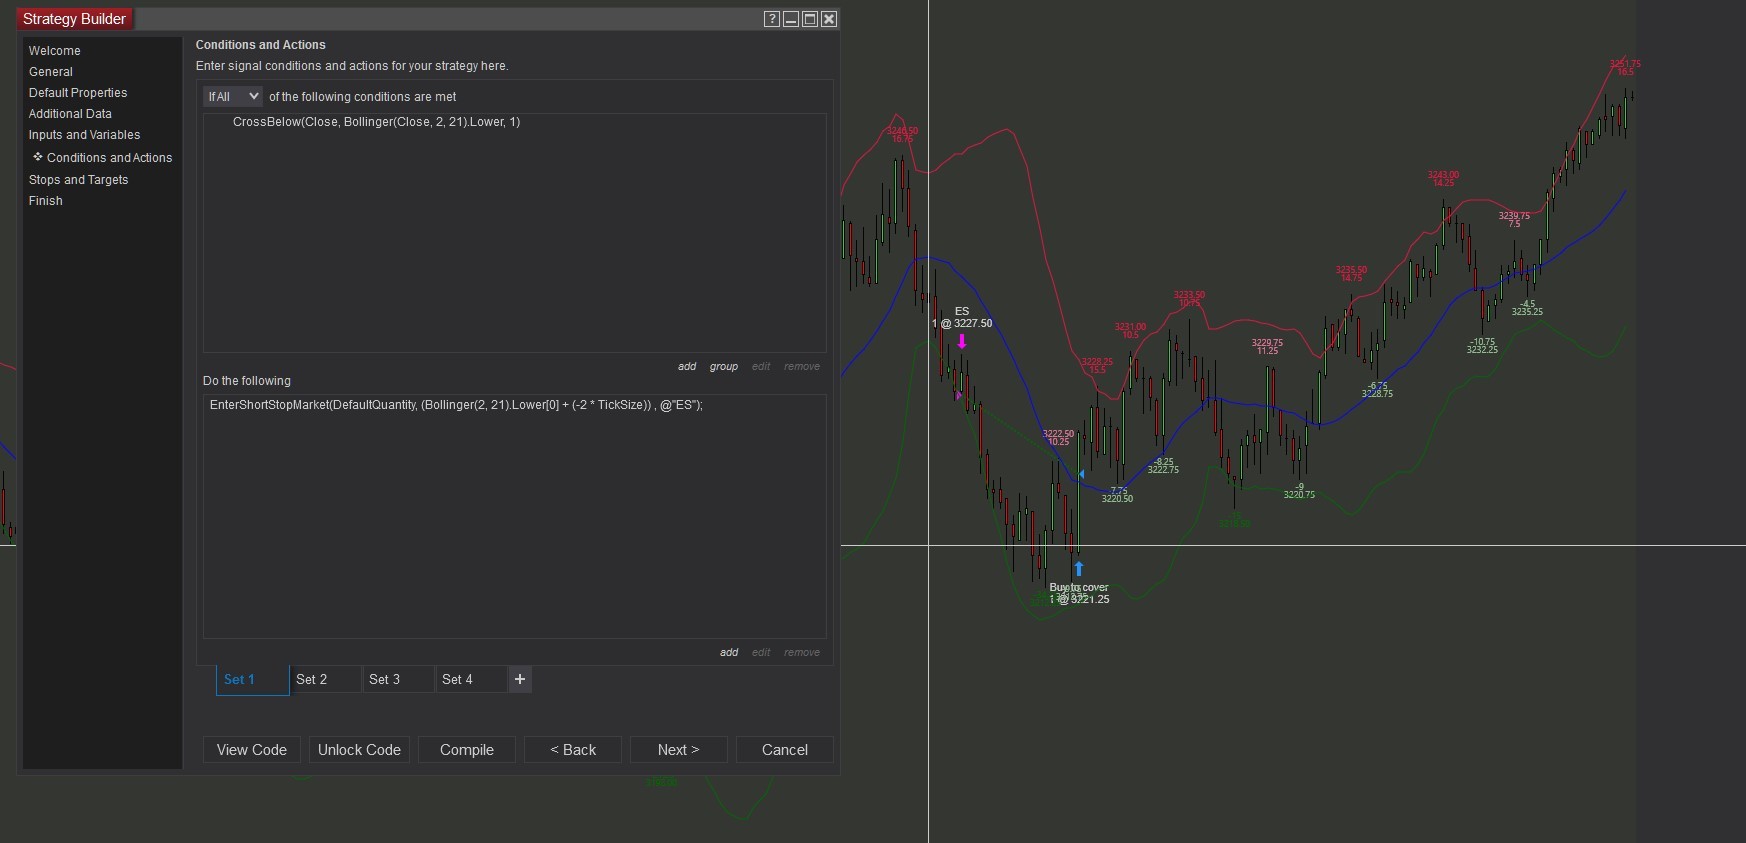Screen dimensions: 1746x843
Task: Click the group link under conditions
Action: tap(724, 367)
